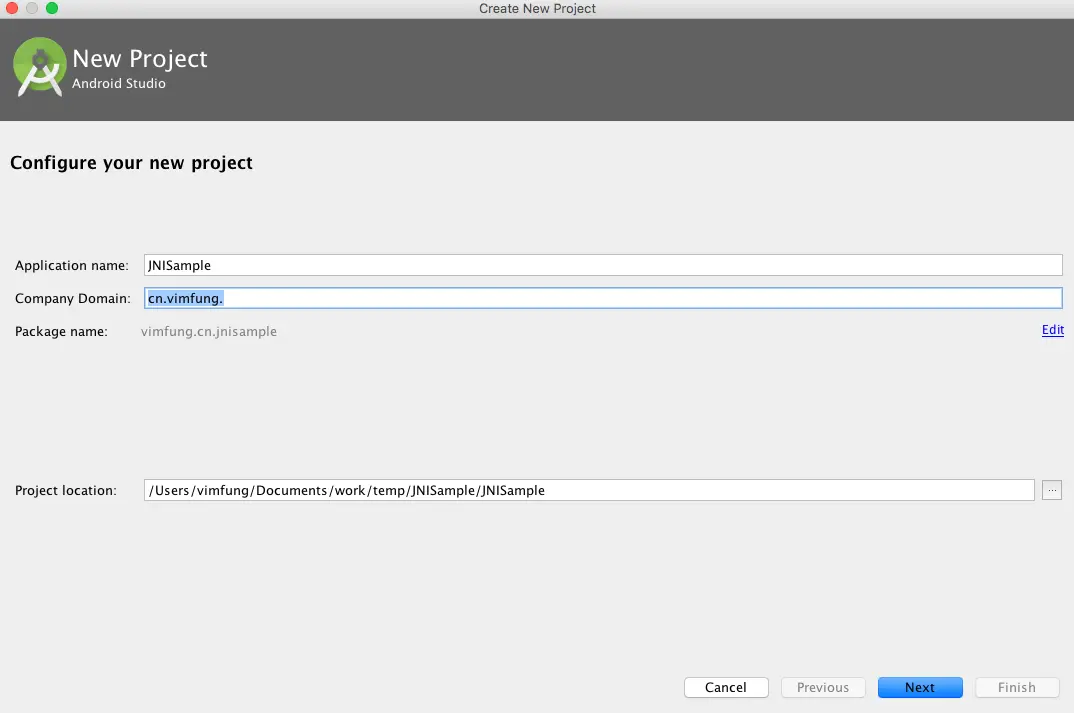Focus the Company Domain input field

pyautogui.click(x=603, y=298)
